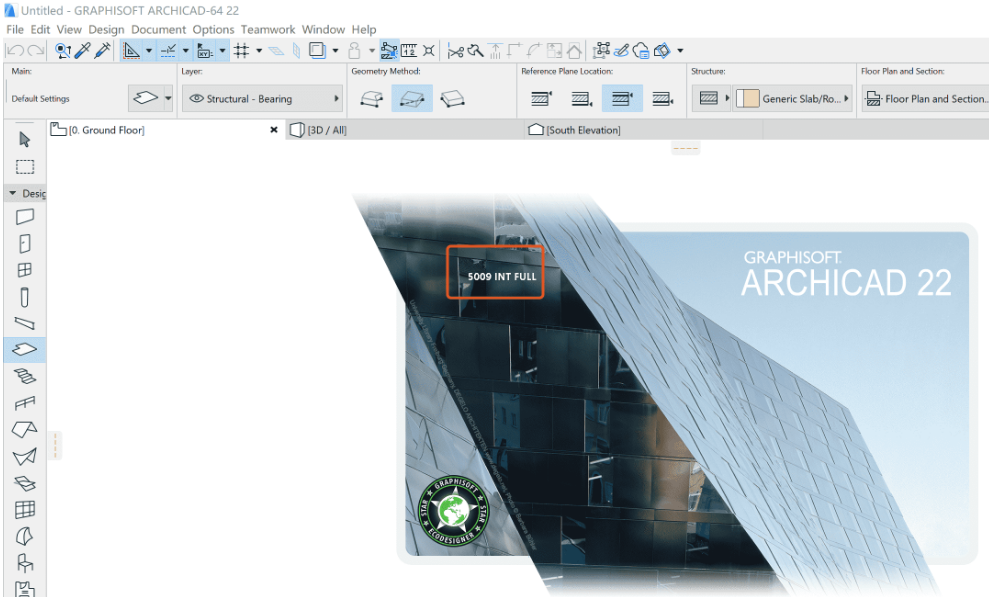Select the Polygonal geometry method
The image size is (989, 597).
[372, 98]
